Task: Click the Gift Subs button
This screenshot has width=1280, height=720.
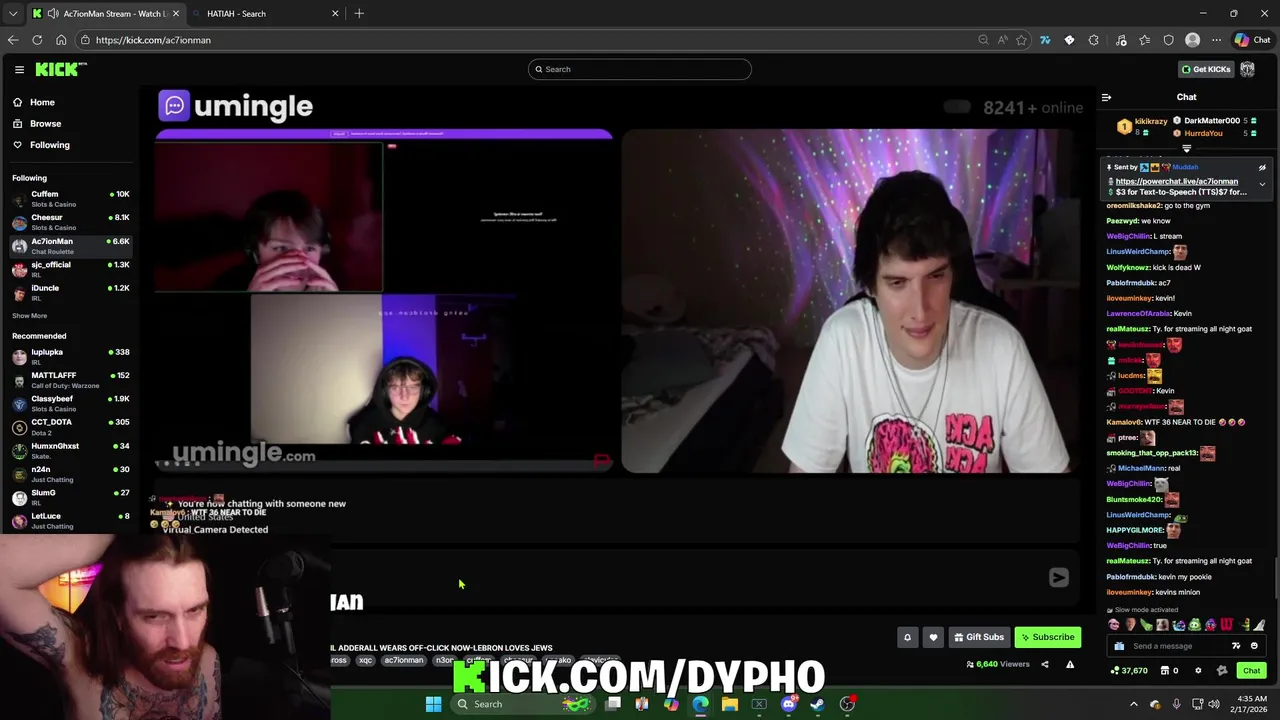Action: pyautogui.click(x=978, y=637)
